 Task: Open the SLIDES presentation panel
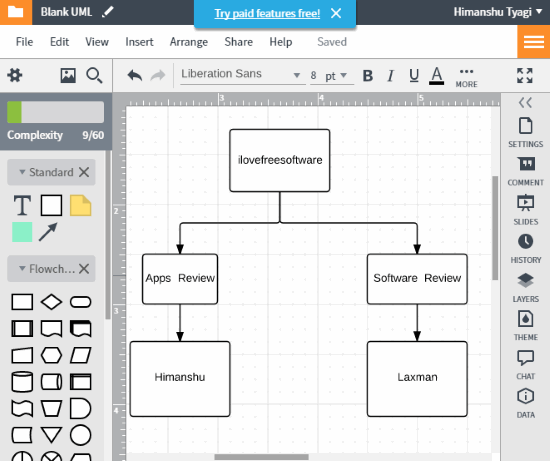pyautogui.click(x=525, y=210)
